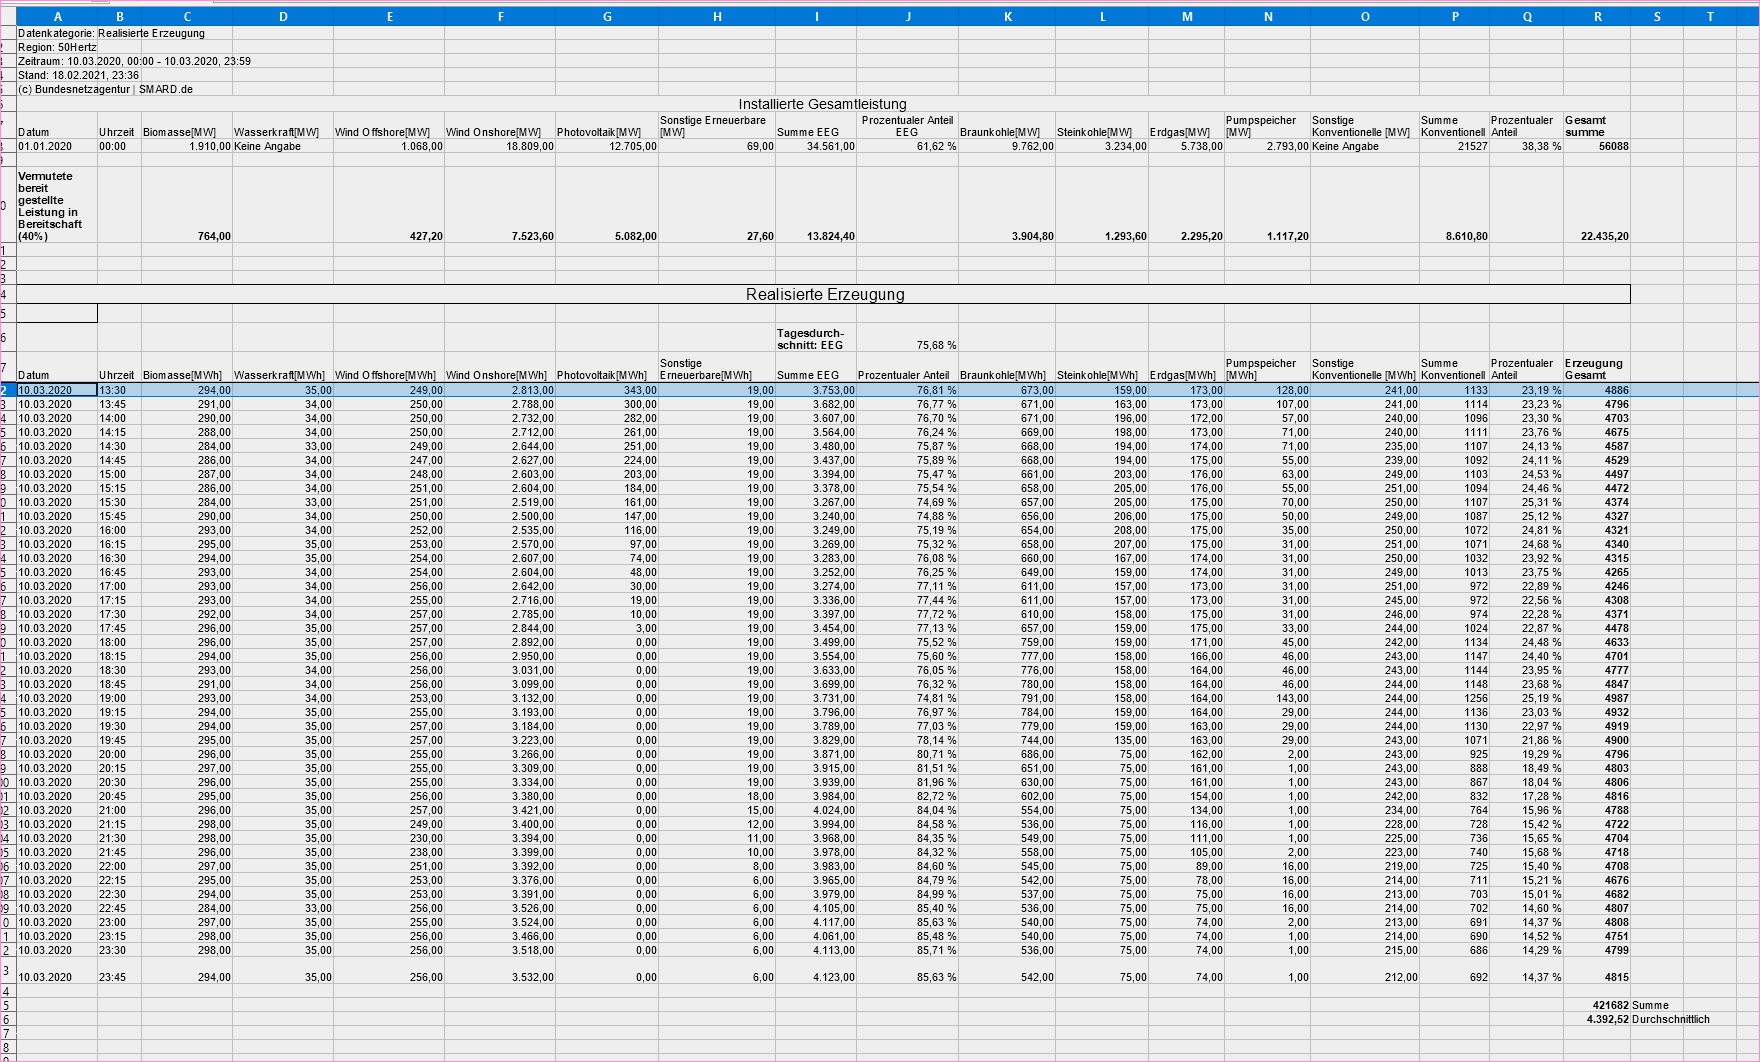Click the time cell '18:00'
The width and height of the screenshot is (1760, 1062).
[x=119, y=642]
